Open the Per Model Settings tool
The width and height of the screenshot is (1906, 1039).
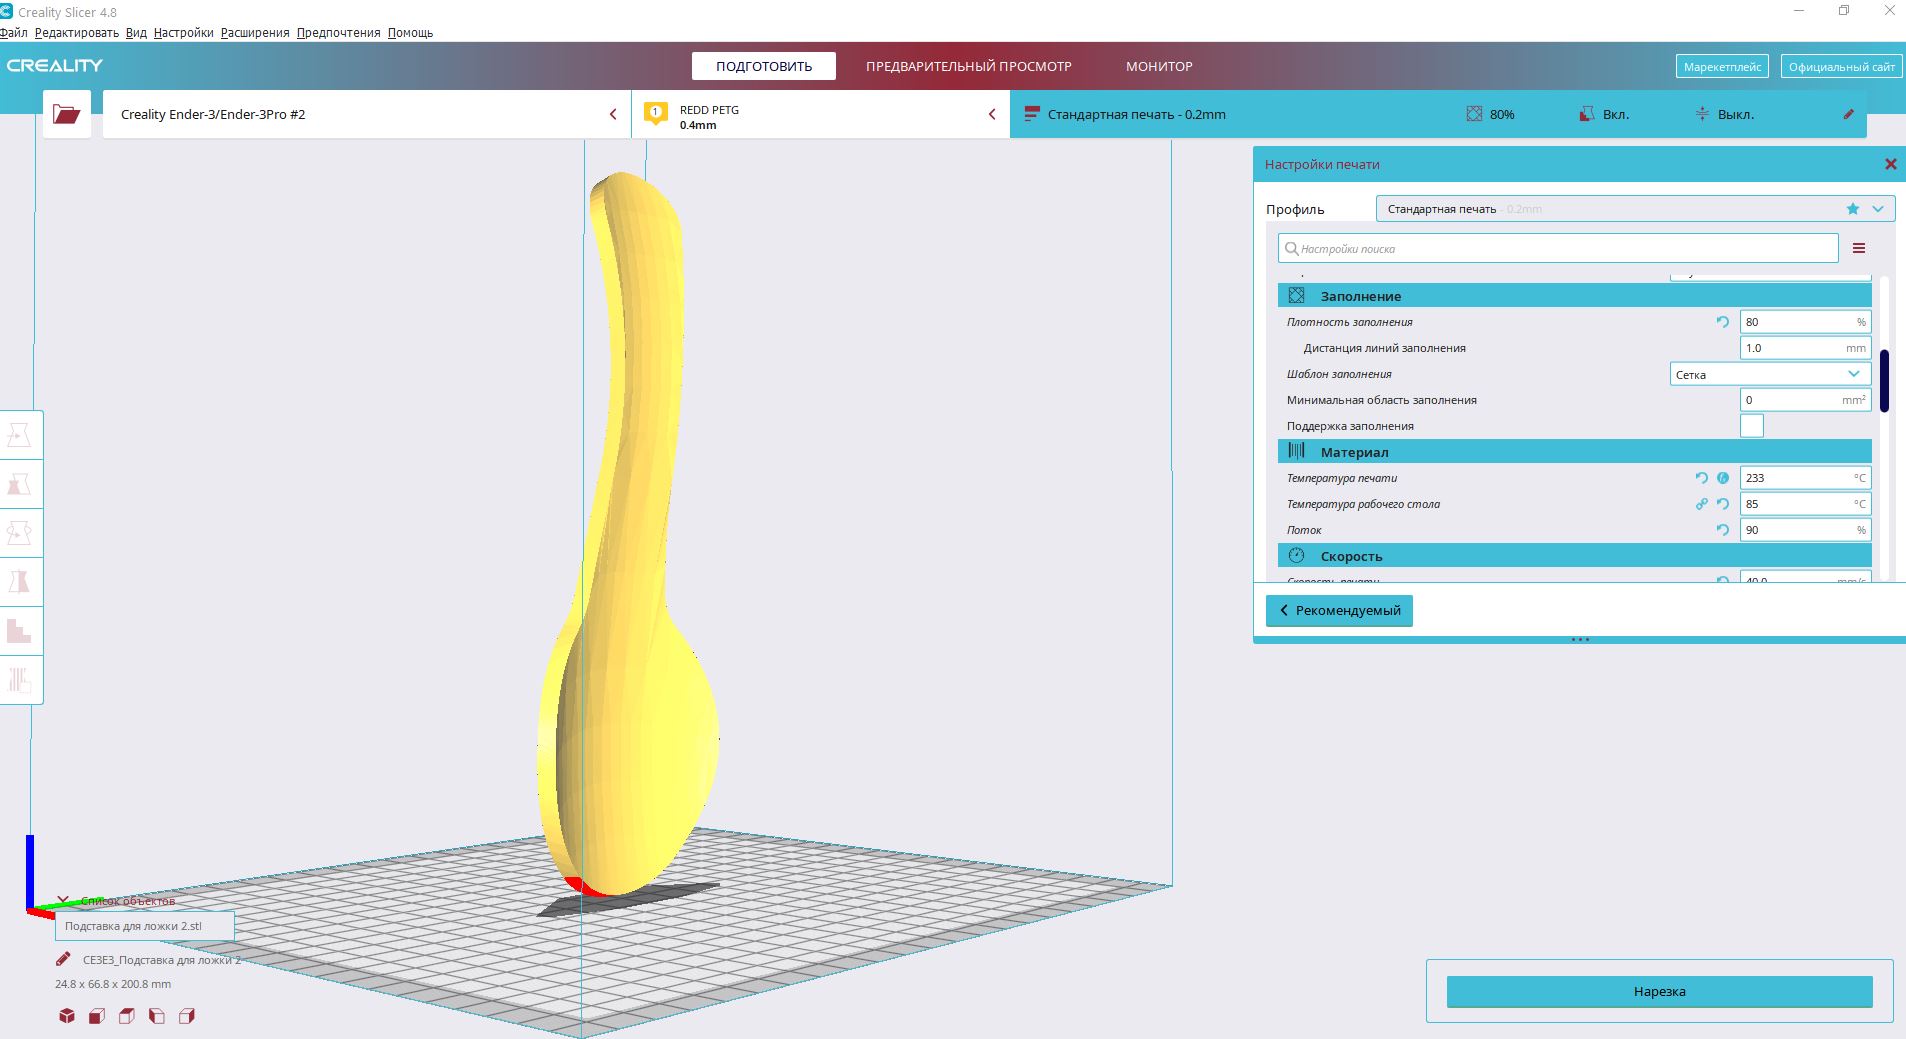click(19, 631)
